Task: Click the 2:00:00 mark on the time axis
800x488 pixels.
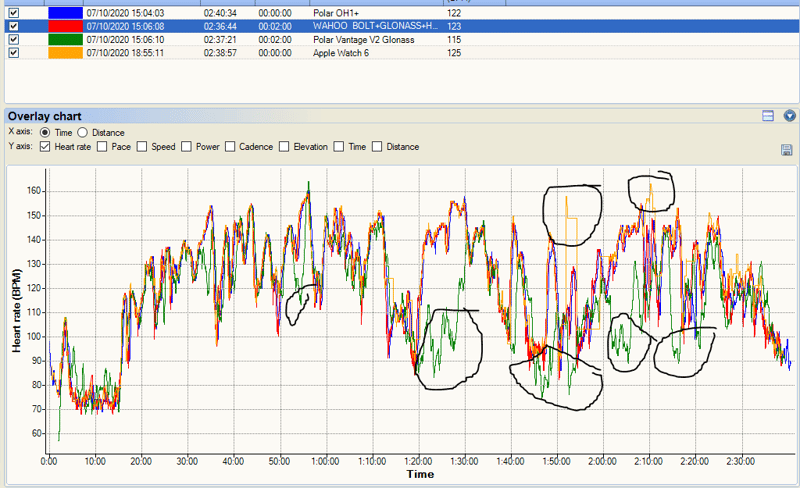Action: pos(603,461)
